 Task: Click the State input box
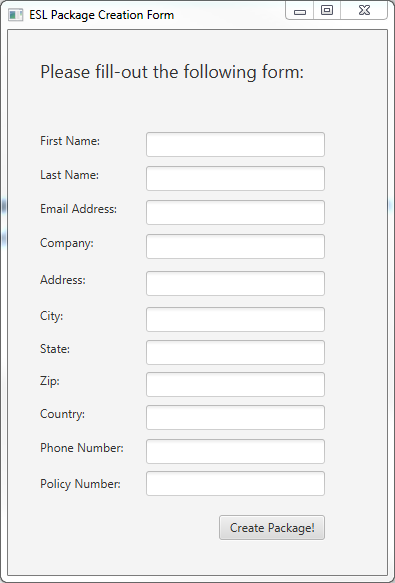click(x=235, y=352)
